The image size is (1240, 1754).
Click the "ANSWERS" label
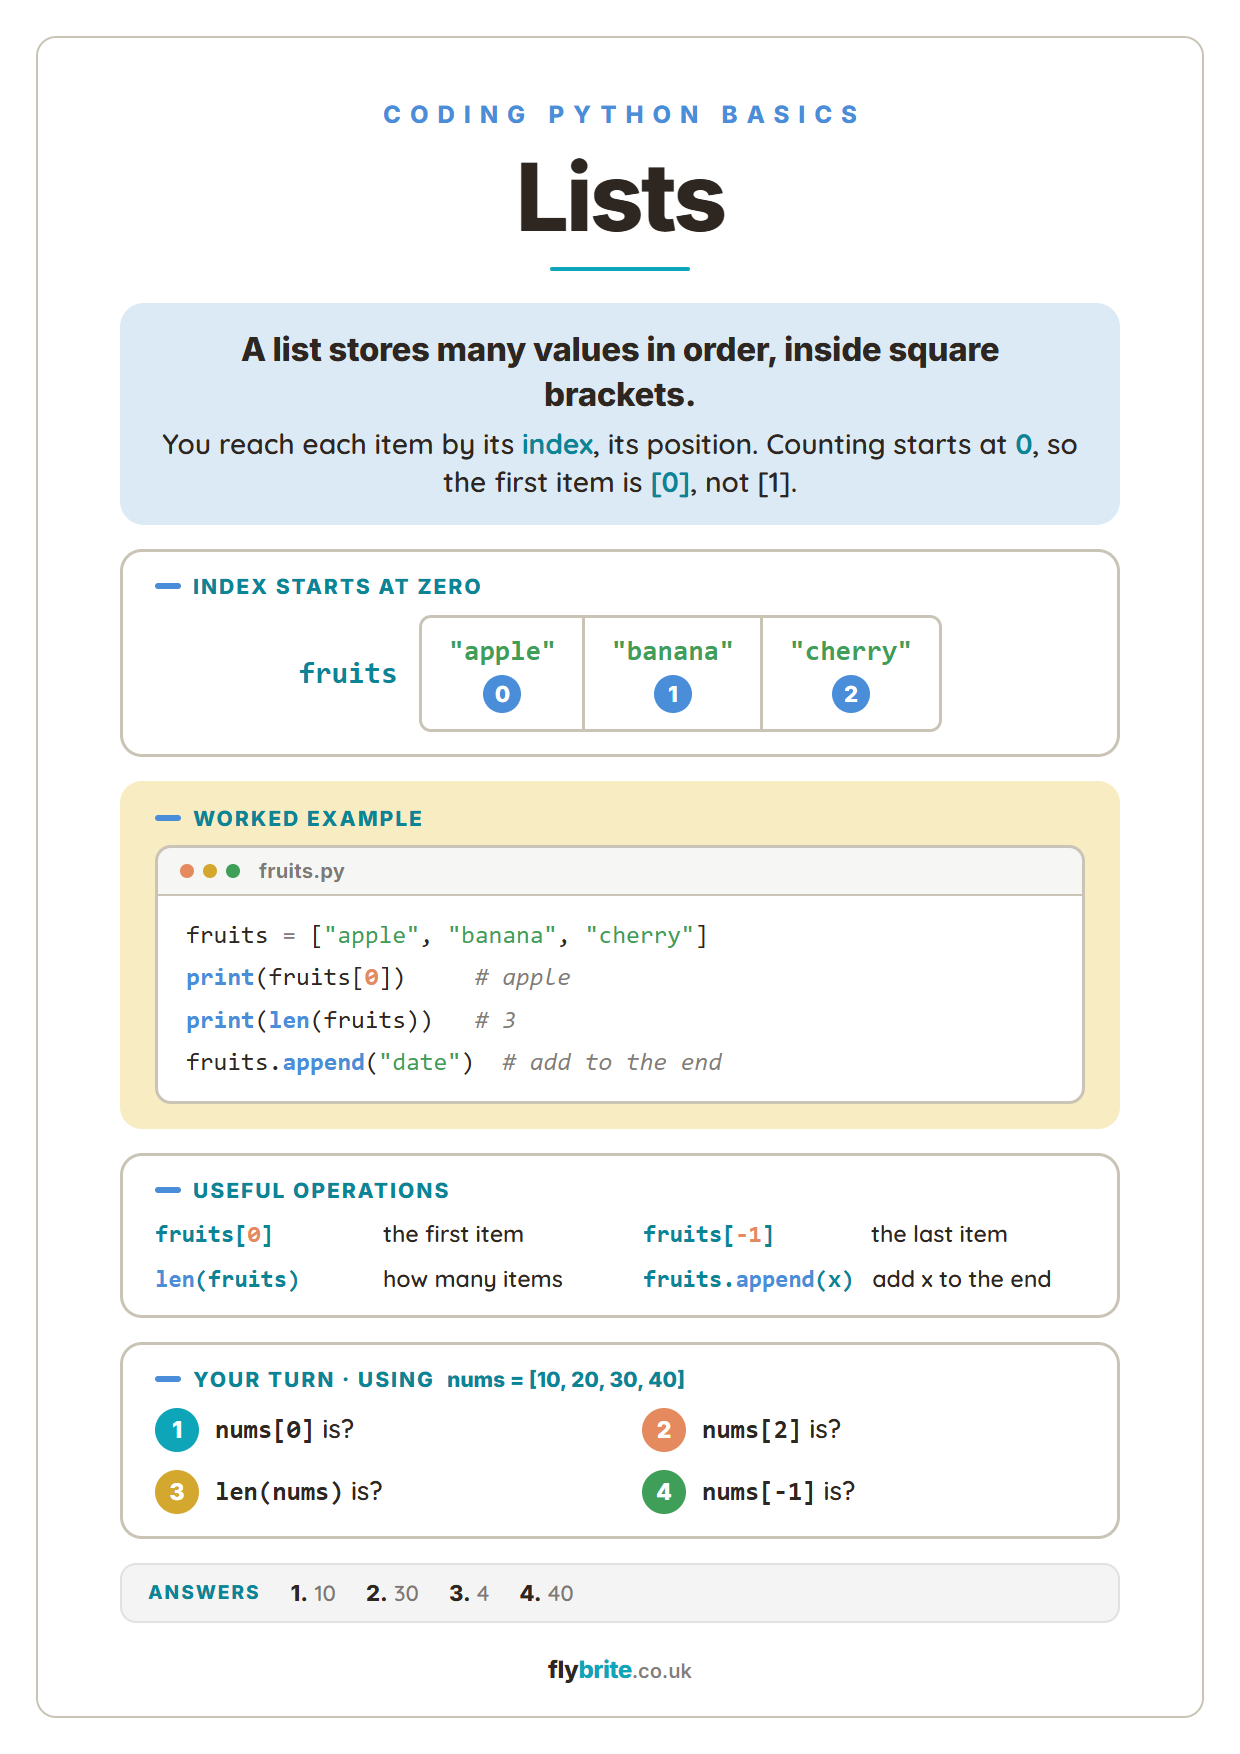tap(204, 1593)
